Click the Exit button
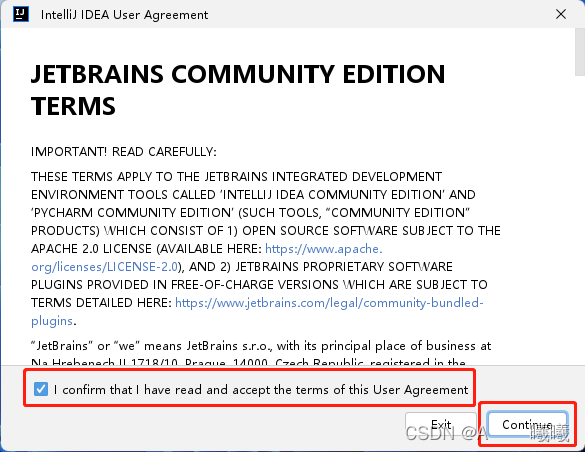The image size is (585, 452). [x=441, y=424]
